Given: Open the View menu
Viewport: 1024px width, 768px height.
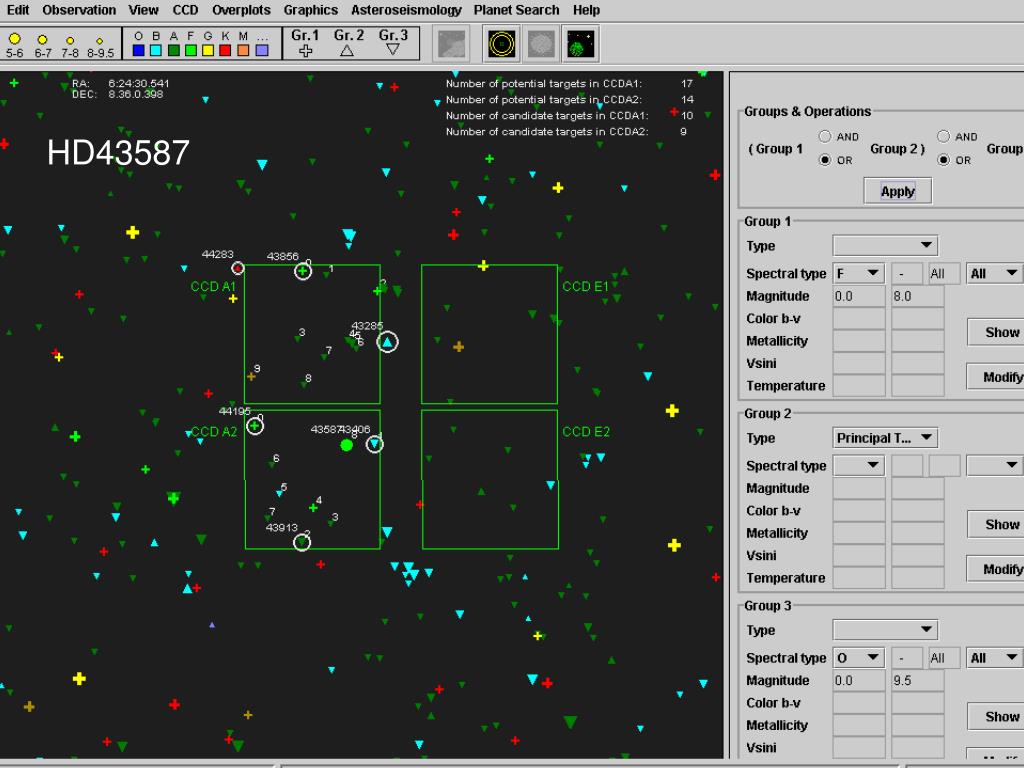Looking at the screenshot, I should pyautogui.click(x=143, y=10).
